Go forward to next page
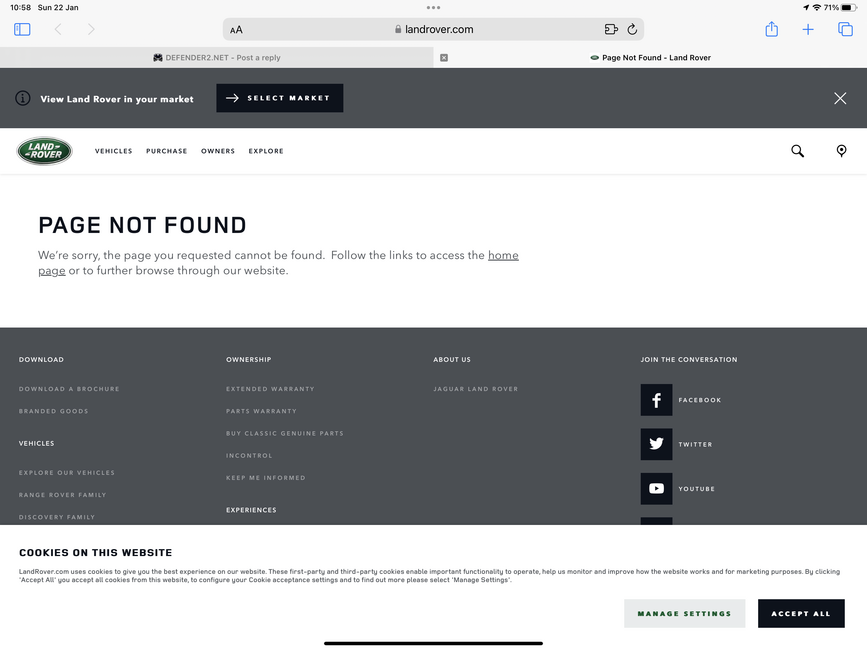 click(x=91, y=29)
